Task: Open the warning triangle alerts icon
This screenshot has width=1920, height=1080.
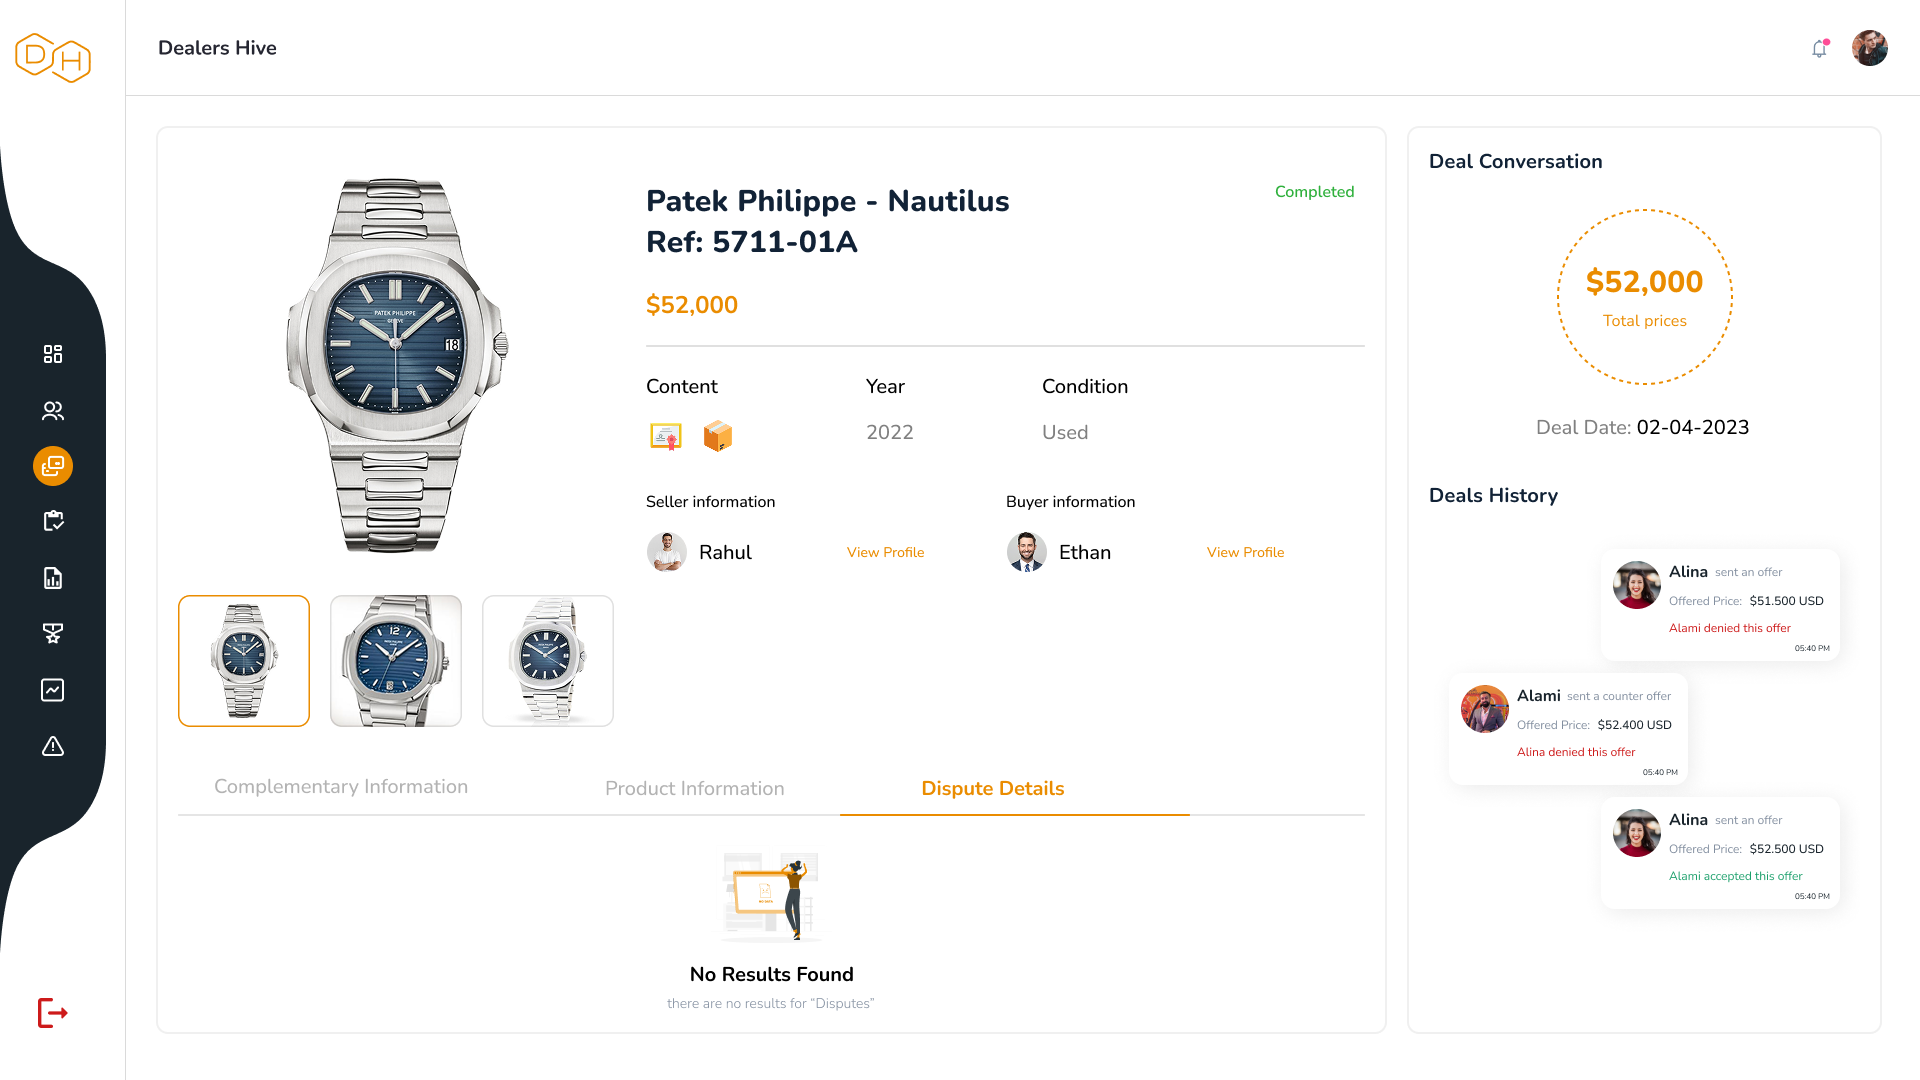Action: [x=53, y=746]
